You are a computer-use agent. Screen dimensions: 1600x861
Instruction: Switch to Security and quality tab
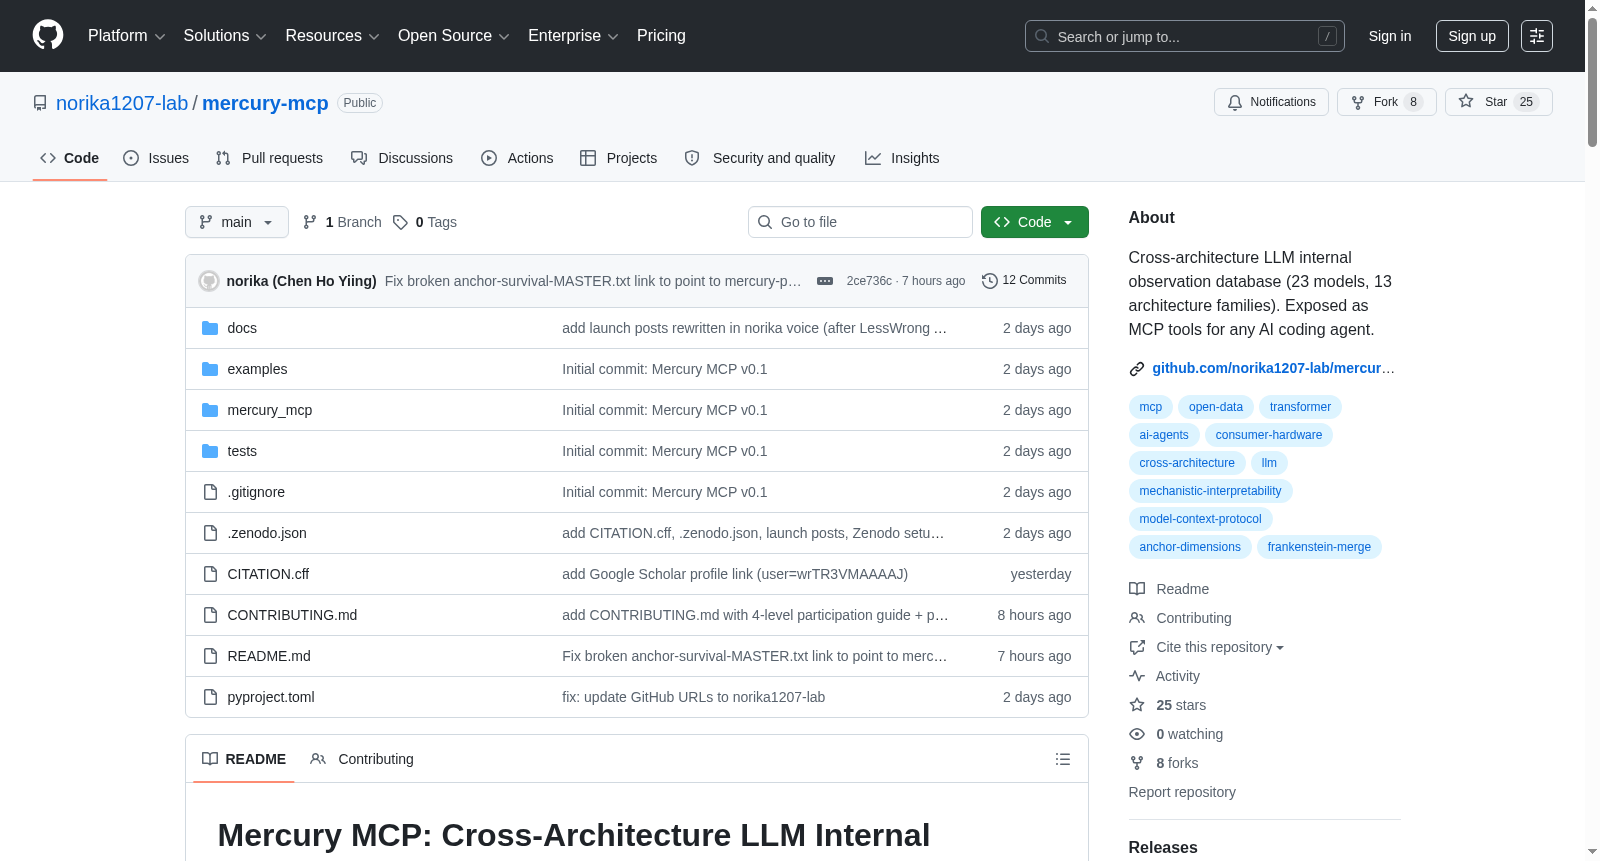click(x=760, y=158)
